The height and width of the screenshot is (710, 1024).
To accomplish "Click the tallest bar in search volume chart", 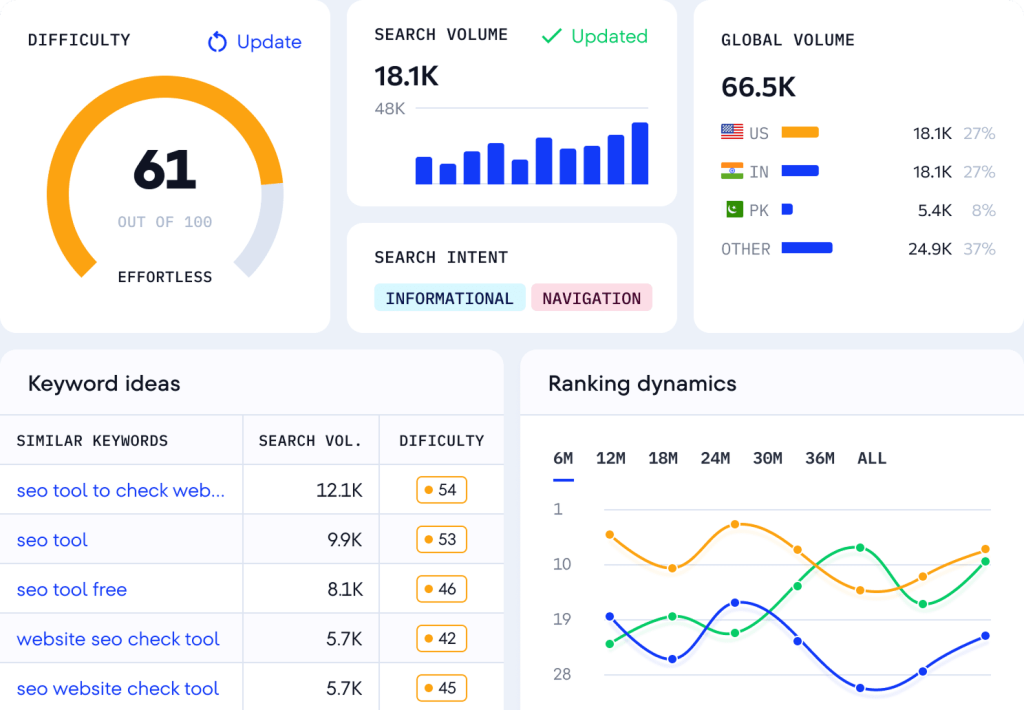I will click(x=640, y=154).
